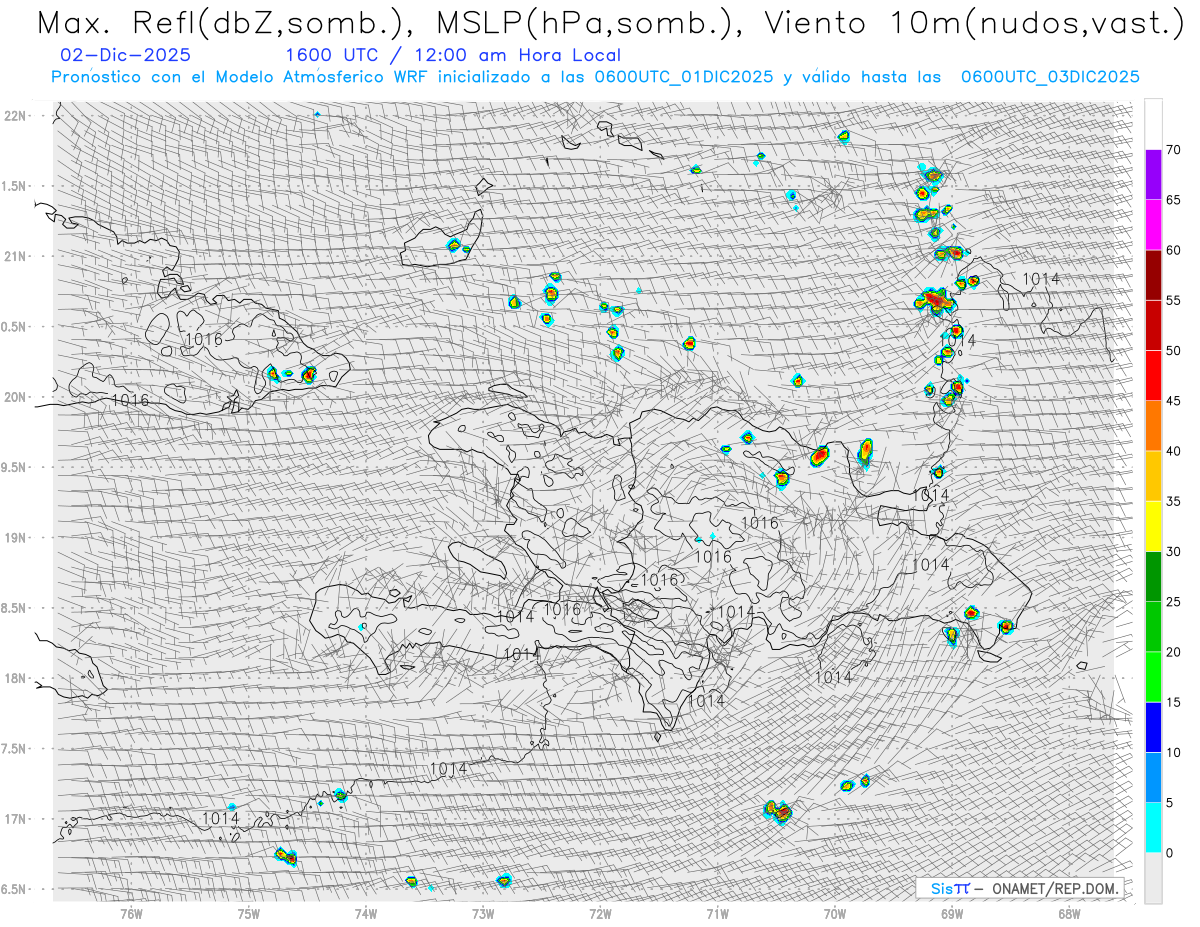Click the dark green segment between 25 and 30
The width and height of the screenshot is (1200, 927).
1153,576
